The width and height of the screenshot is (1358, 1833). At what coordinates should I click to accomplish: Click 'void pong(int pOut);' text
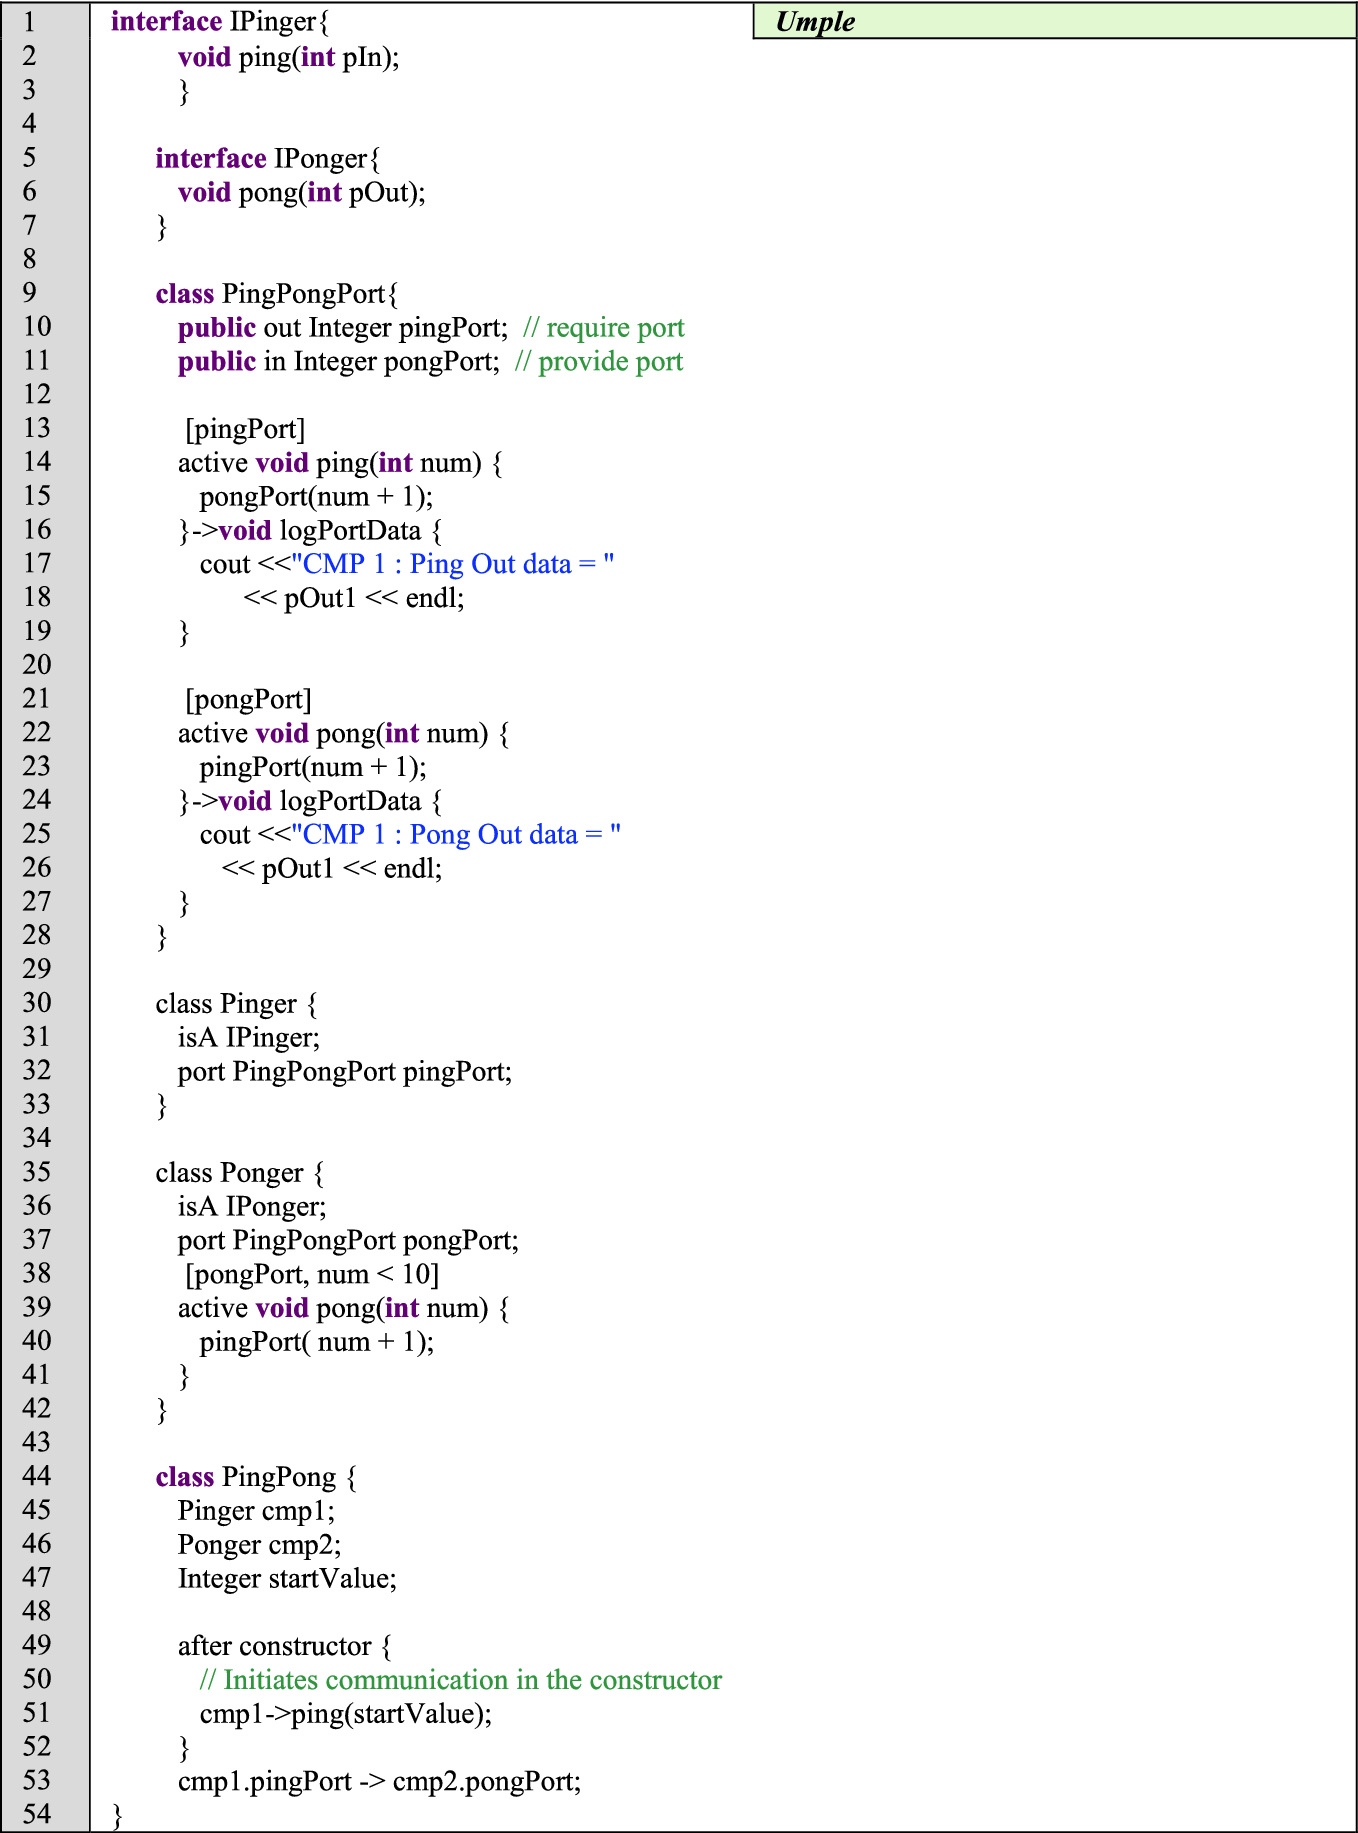(x=302, y=192)
